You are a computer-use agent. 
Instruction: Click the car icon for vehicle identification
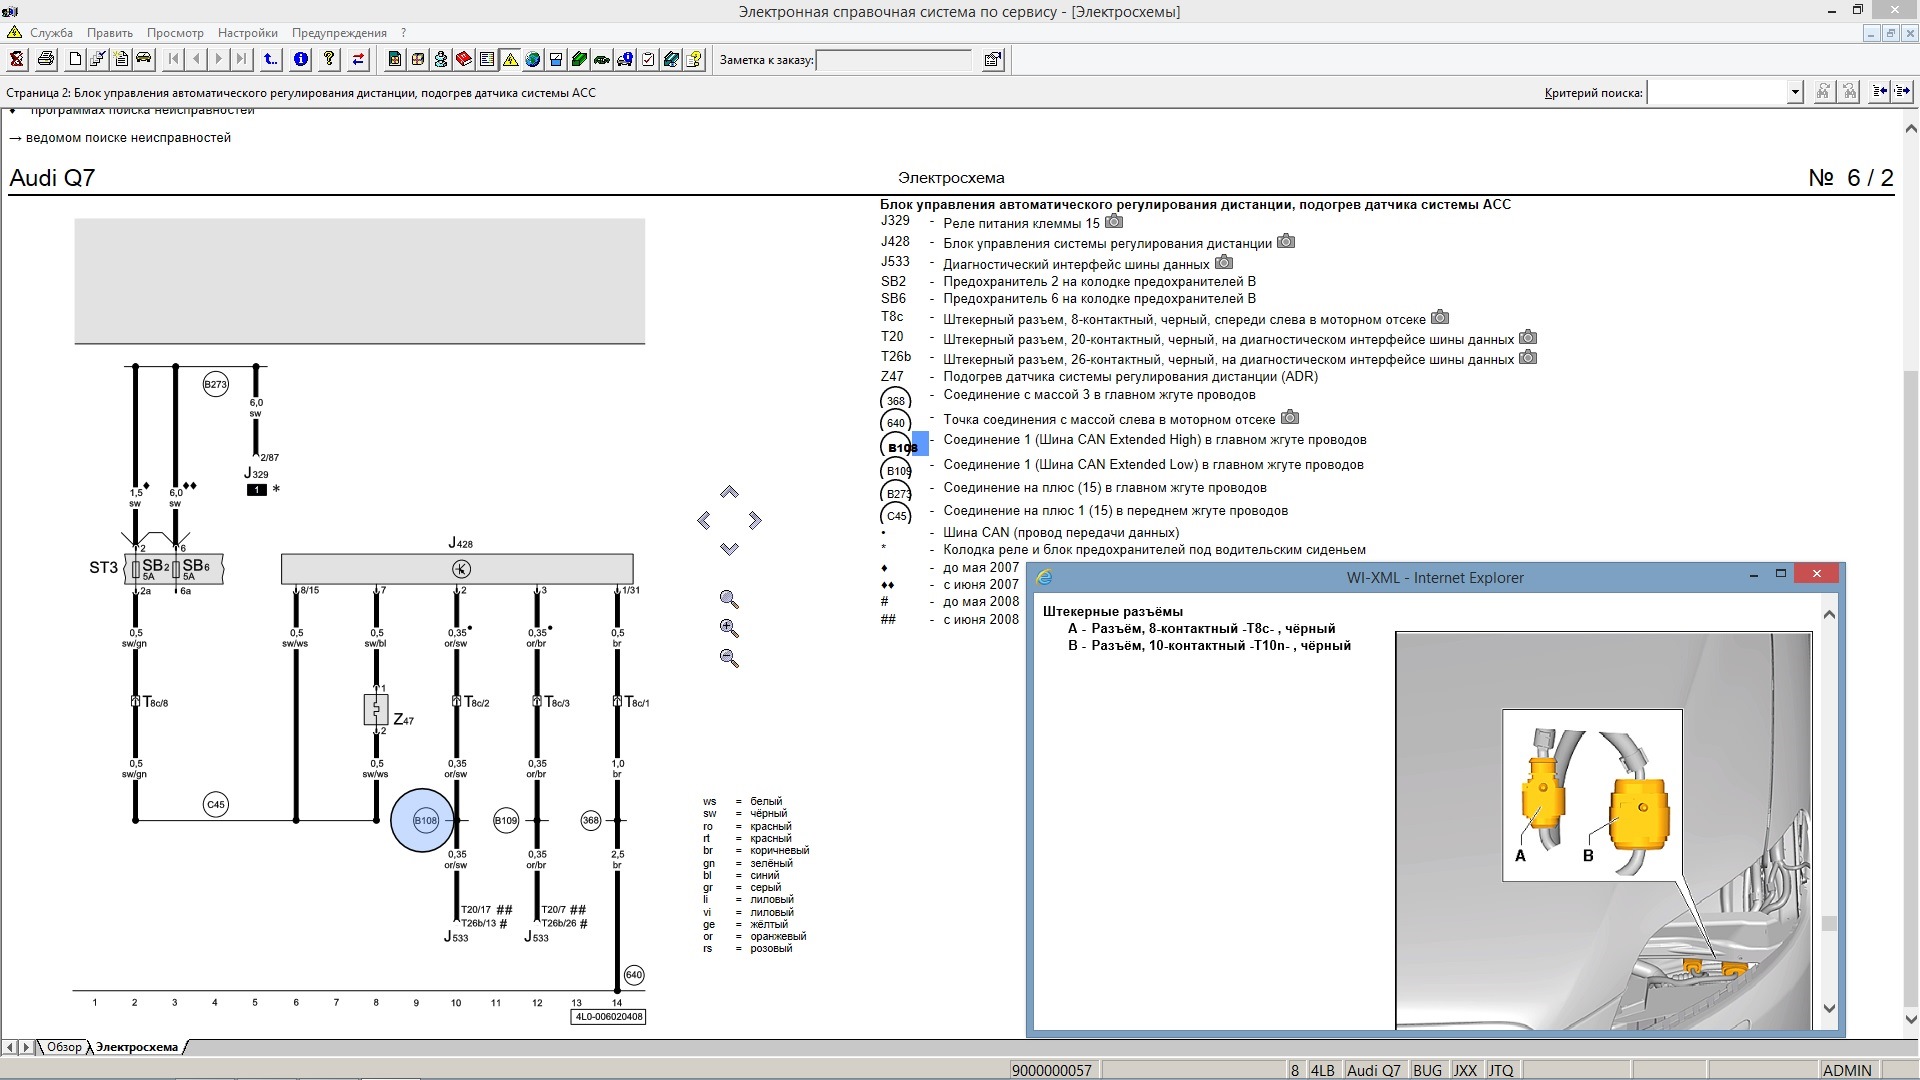(144, 60)
